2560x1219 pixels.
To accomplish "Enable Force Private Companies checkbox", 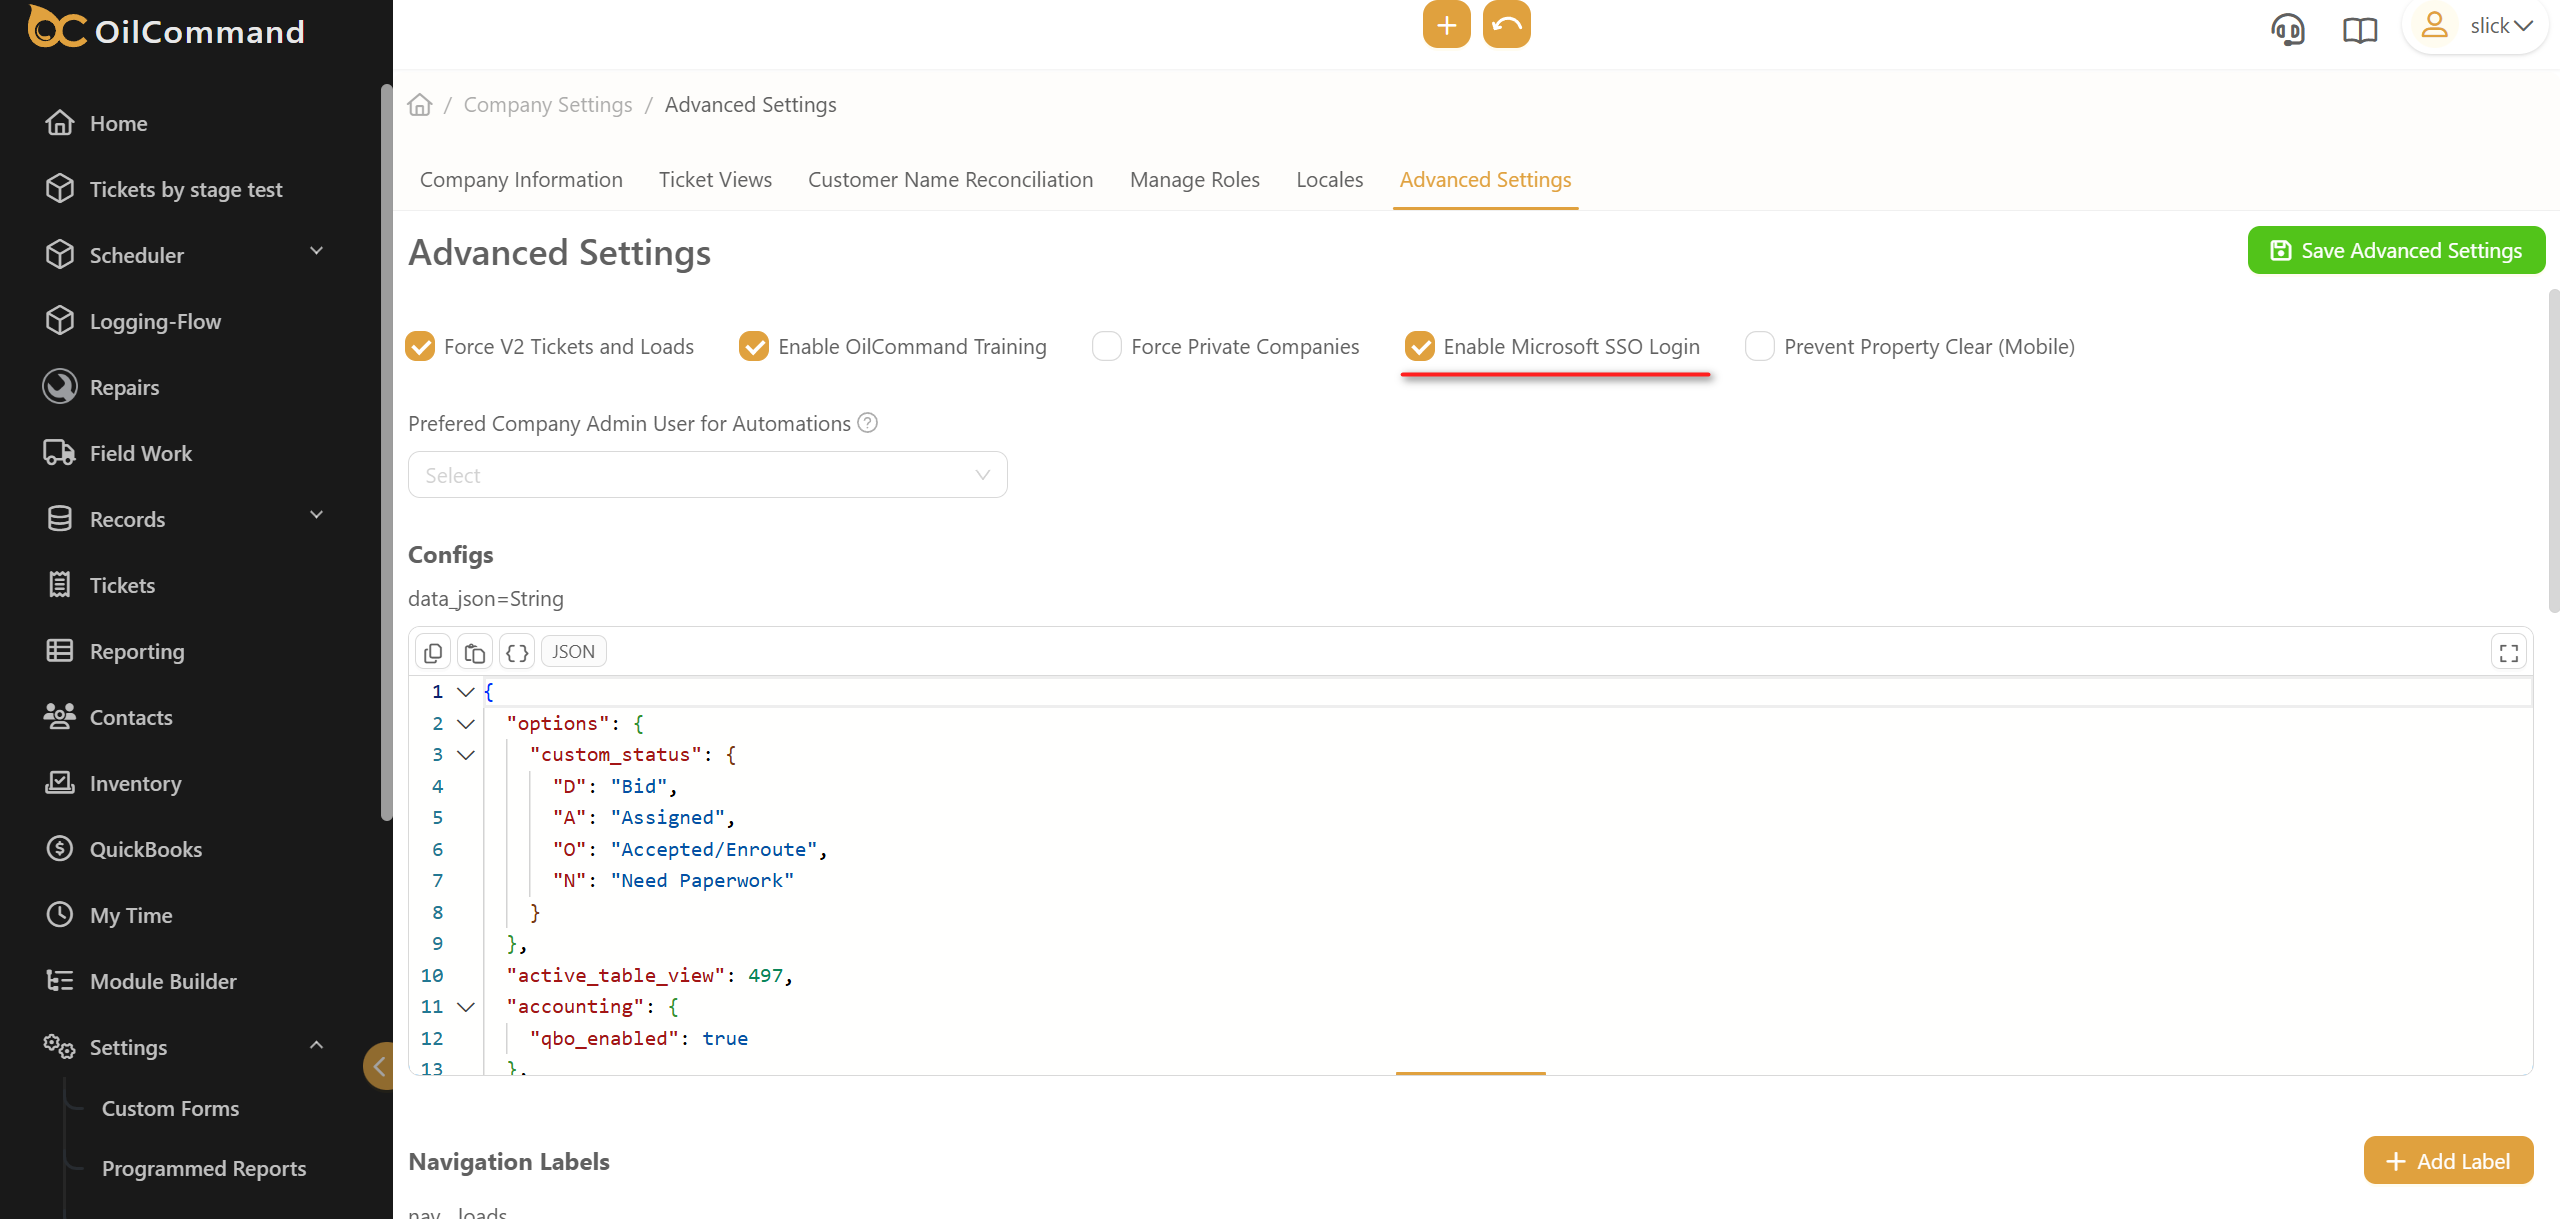I will pyautogui.click(x=1106, y=347).
